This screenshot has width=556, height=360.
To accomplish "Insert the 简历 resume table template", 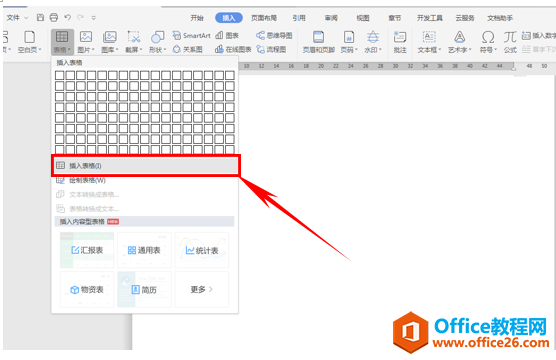I will (x=144, y=289).
